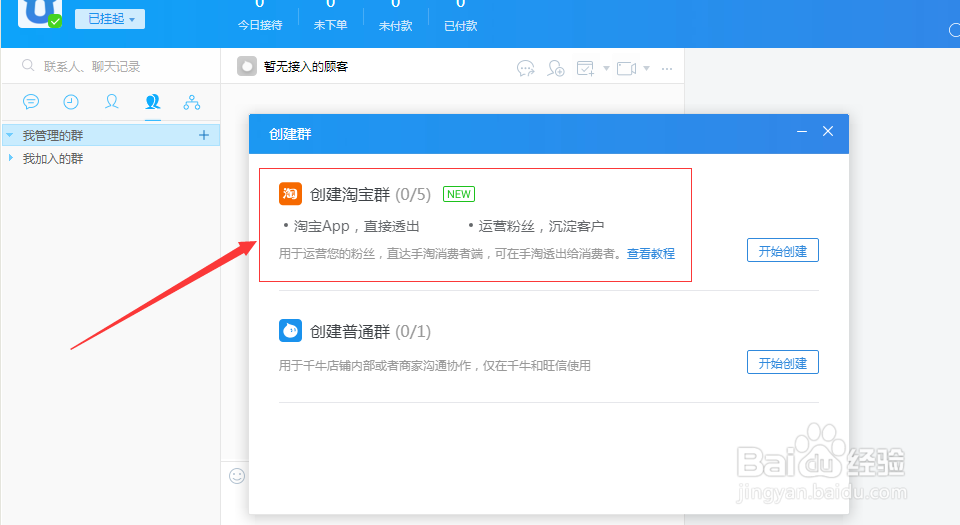The width and height of the screenshot is (960, 525).
Task: Click 开始创建 for the Taobao group
Action: 782,250
